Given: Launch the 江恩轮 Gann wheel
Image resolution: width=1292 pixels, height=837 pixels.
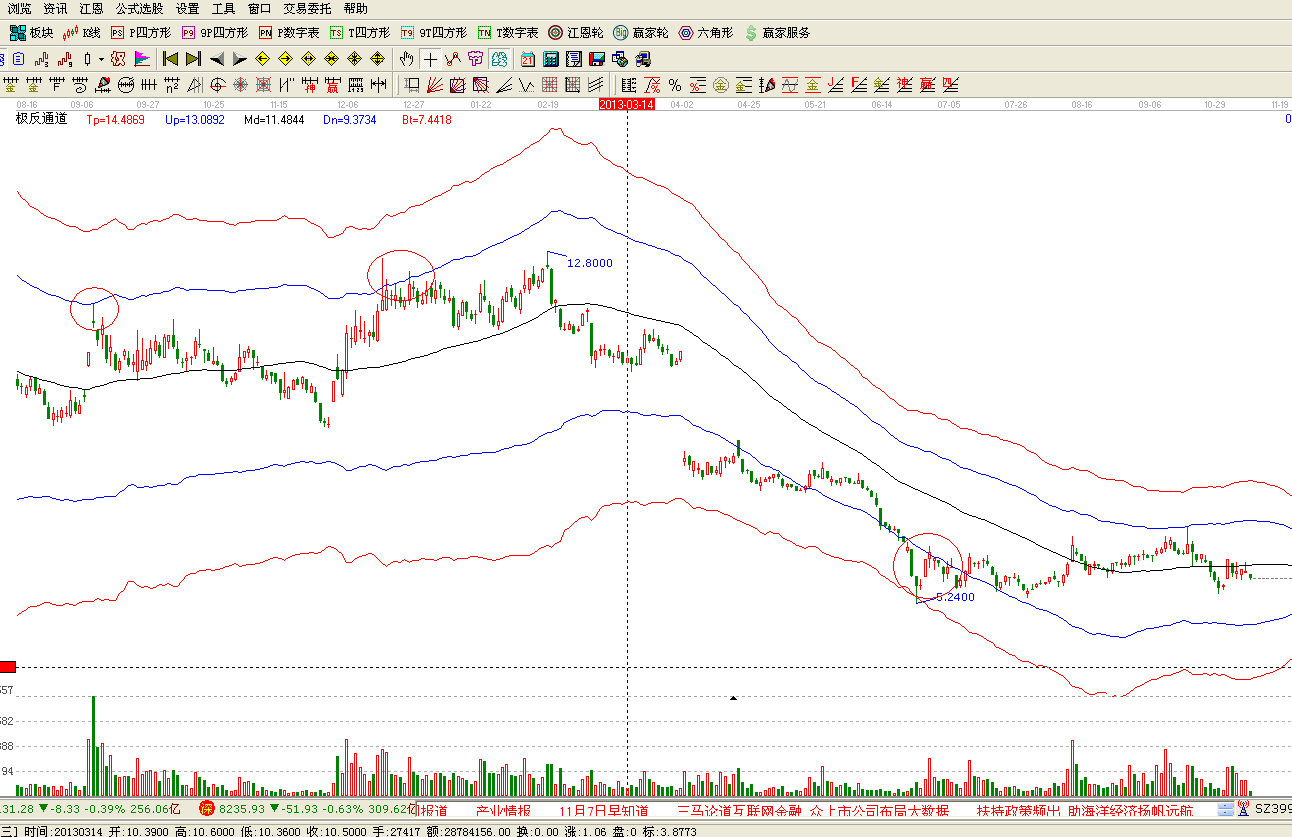Looking at the screenshot, I should tap(575, 33).
